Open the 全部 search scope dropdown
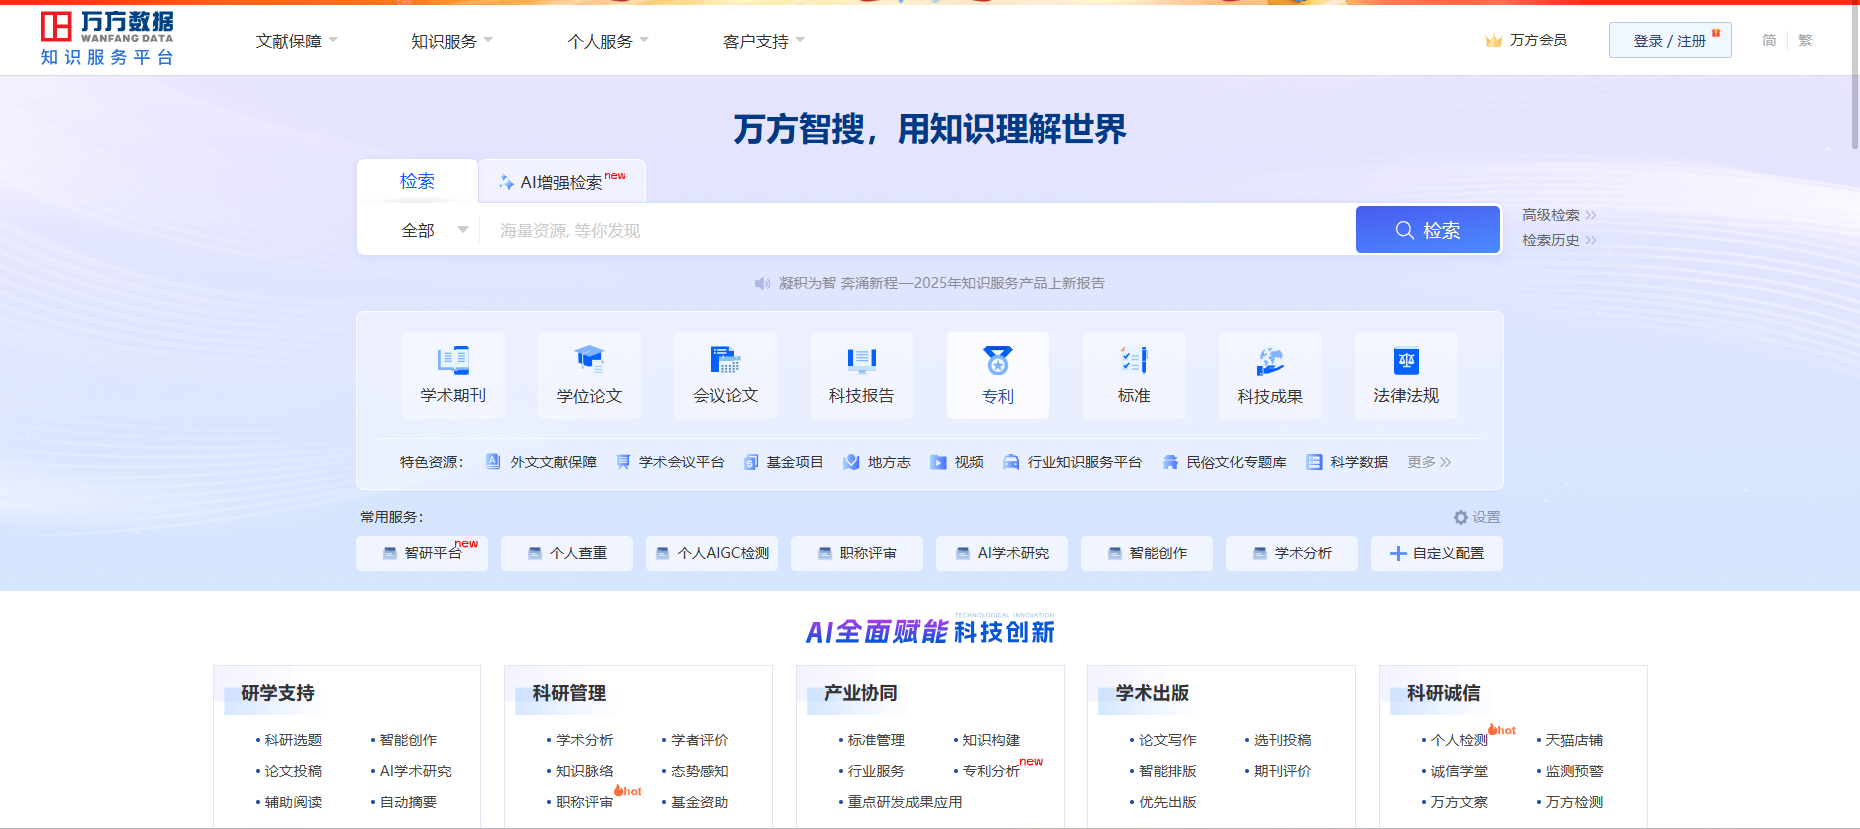This screenshot has width=1860, height=829. [434, 230]
